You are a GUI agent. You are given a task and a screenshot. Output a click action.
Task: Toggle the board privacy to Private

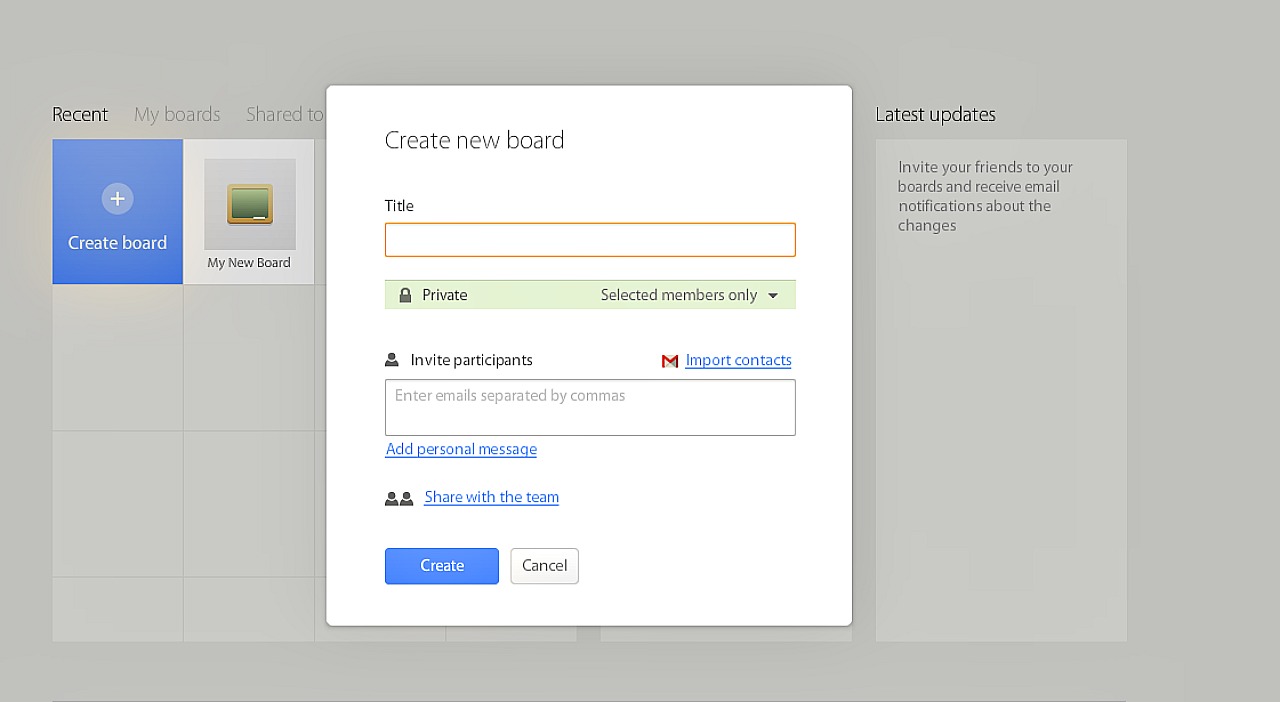tap(444, 294)
